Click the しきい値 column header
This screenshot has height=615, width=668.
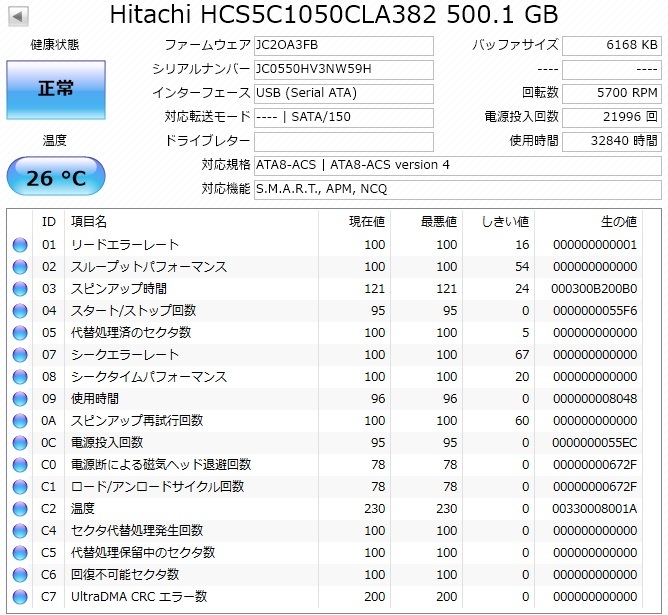(x=498, y=222)
